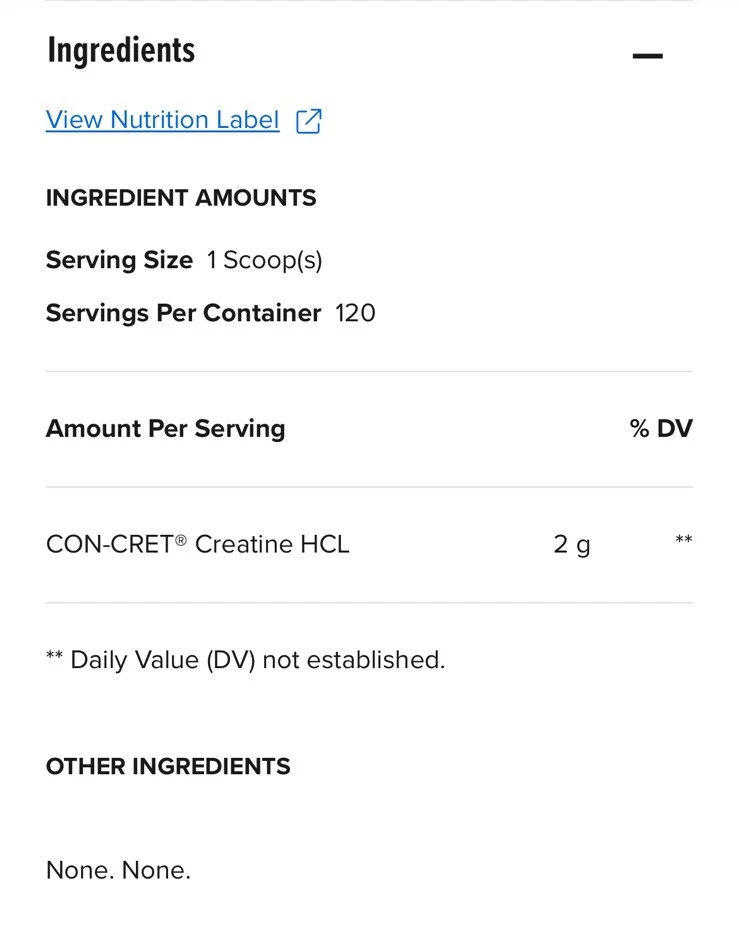Screen dimensions: 739x950
Task: Collapse the Ingredients section with minus icon
Action: [647, 56]
